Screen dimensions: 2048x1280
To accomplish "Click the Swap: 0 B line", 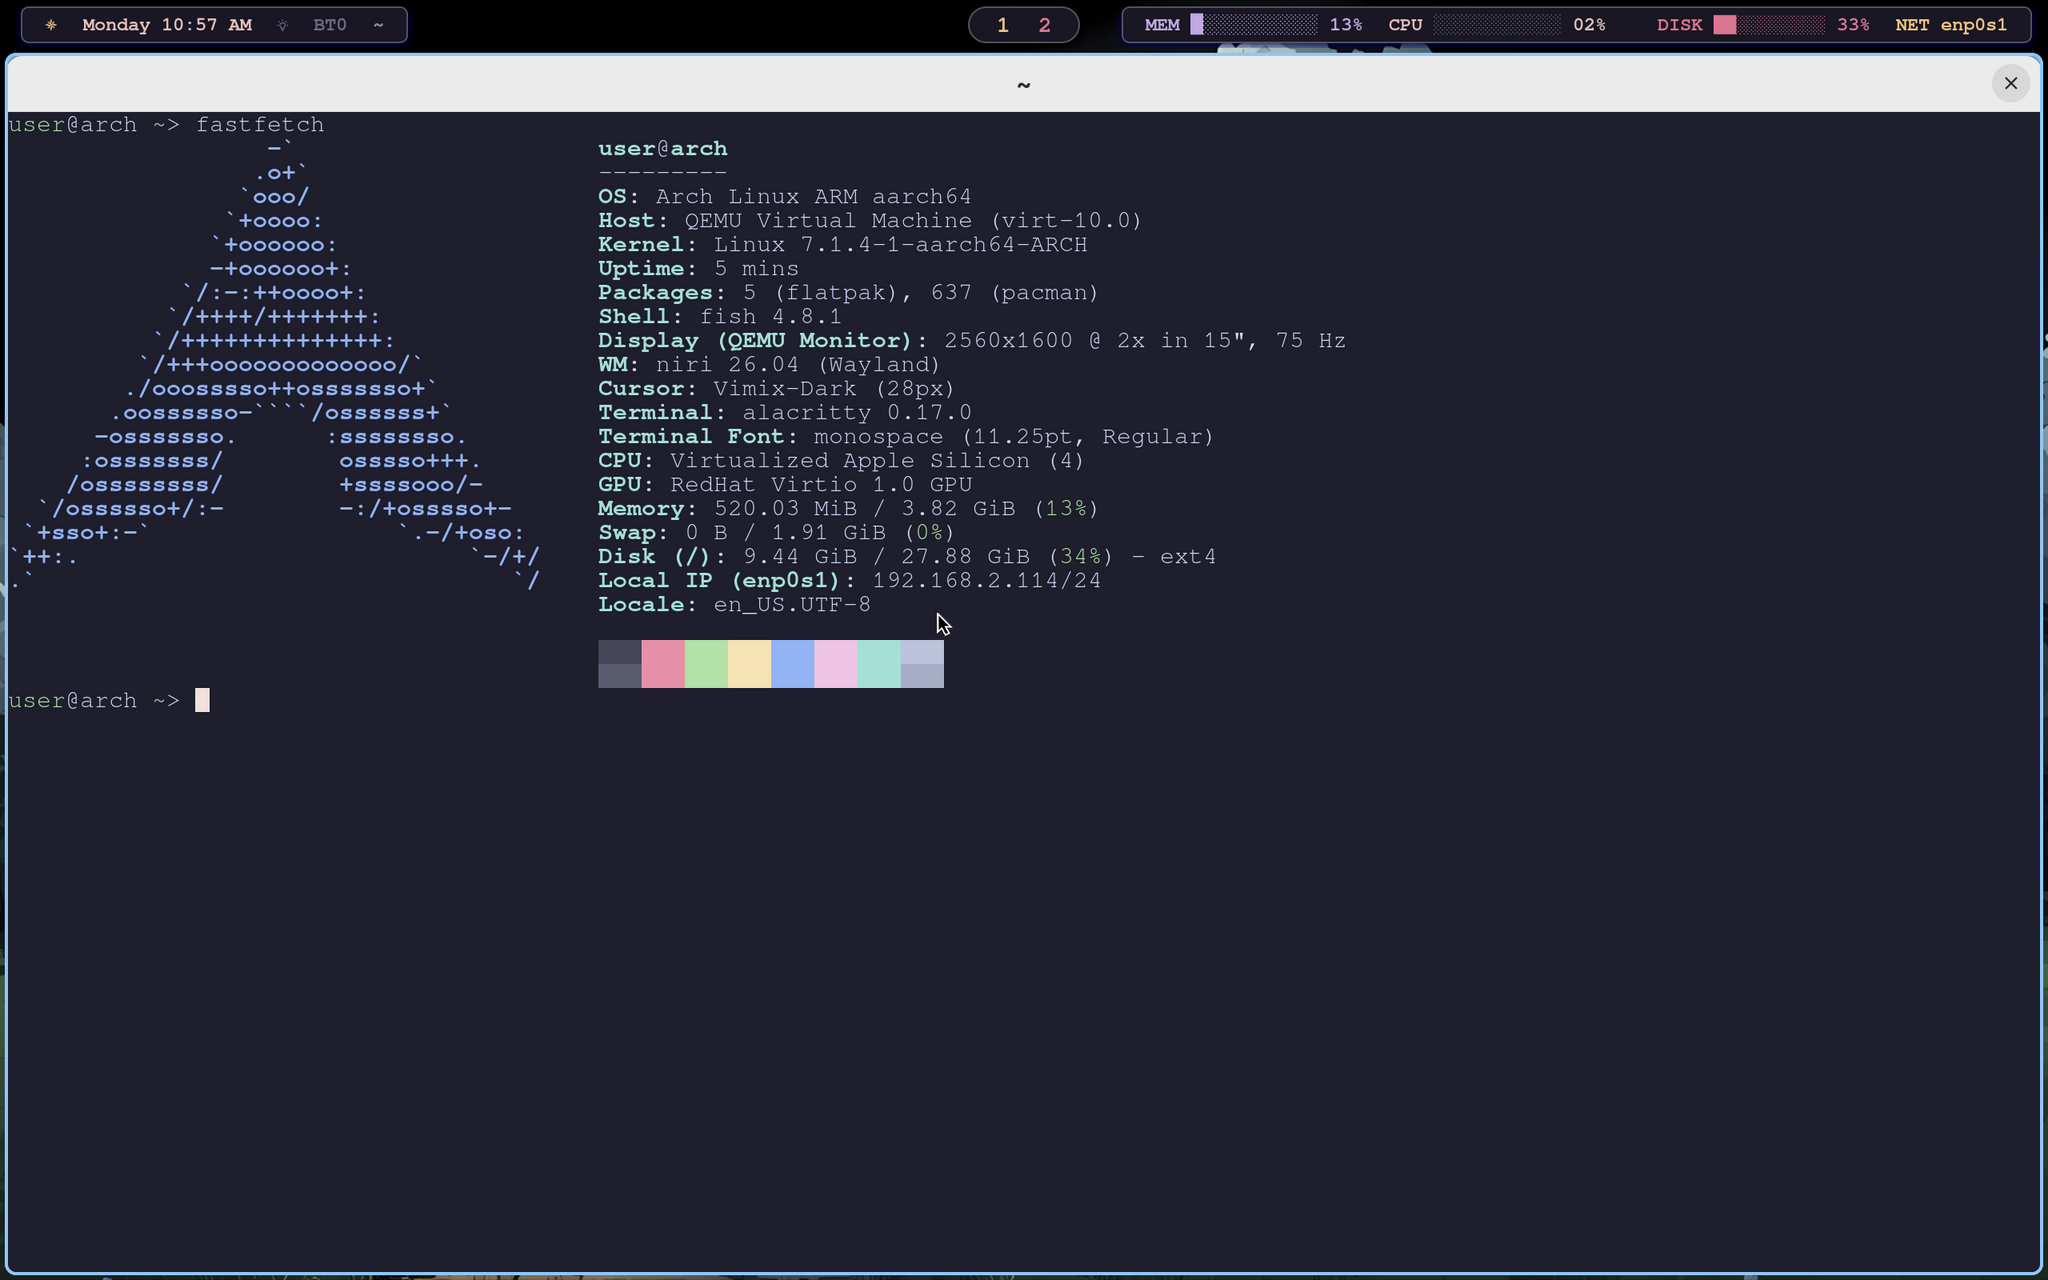I will (x=777, y=533).
